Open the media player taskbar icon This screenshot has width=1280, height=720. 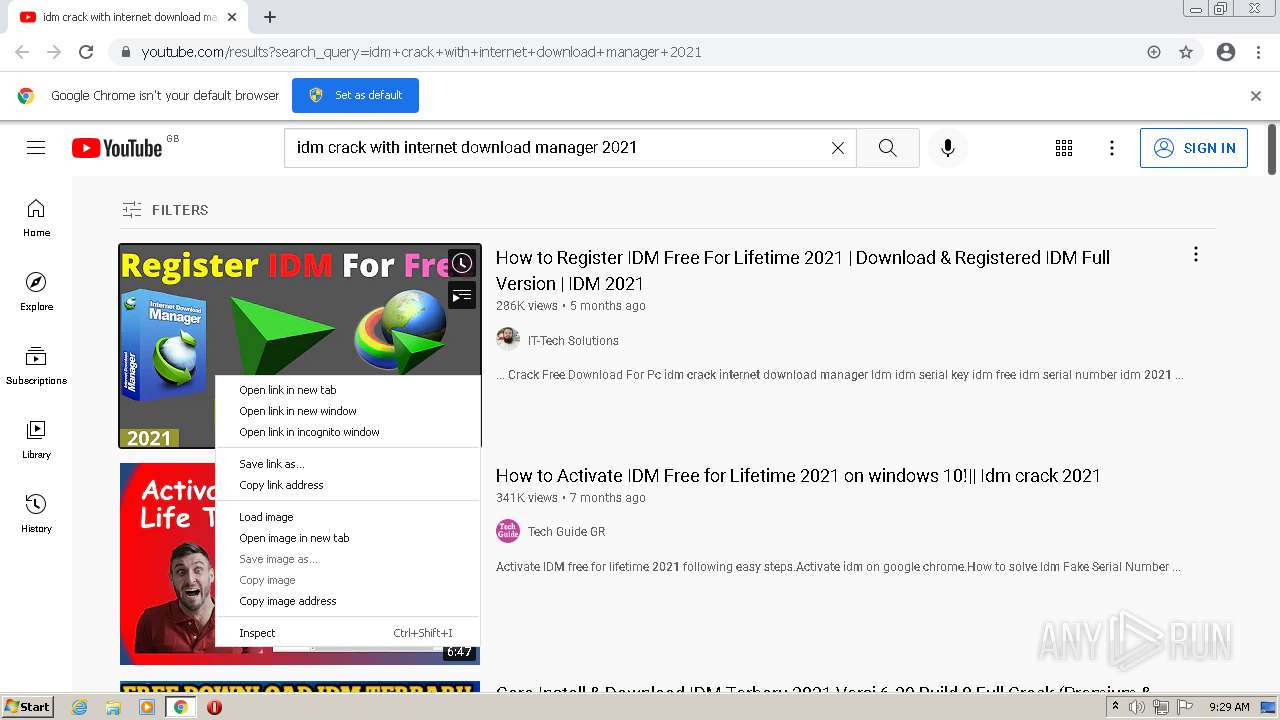[147, 707]
